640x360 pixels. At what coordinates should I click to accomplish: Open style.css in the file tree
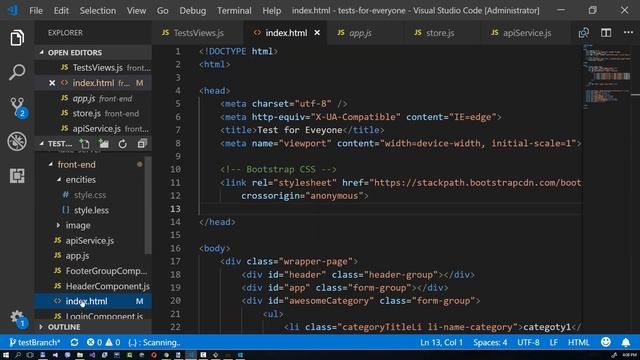[x=90, y=195]
